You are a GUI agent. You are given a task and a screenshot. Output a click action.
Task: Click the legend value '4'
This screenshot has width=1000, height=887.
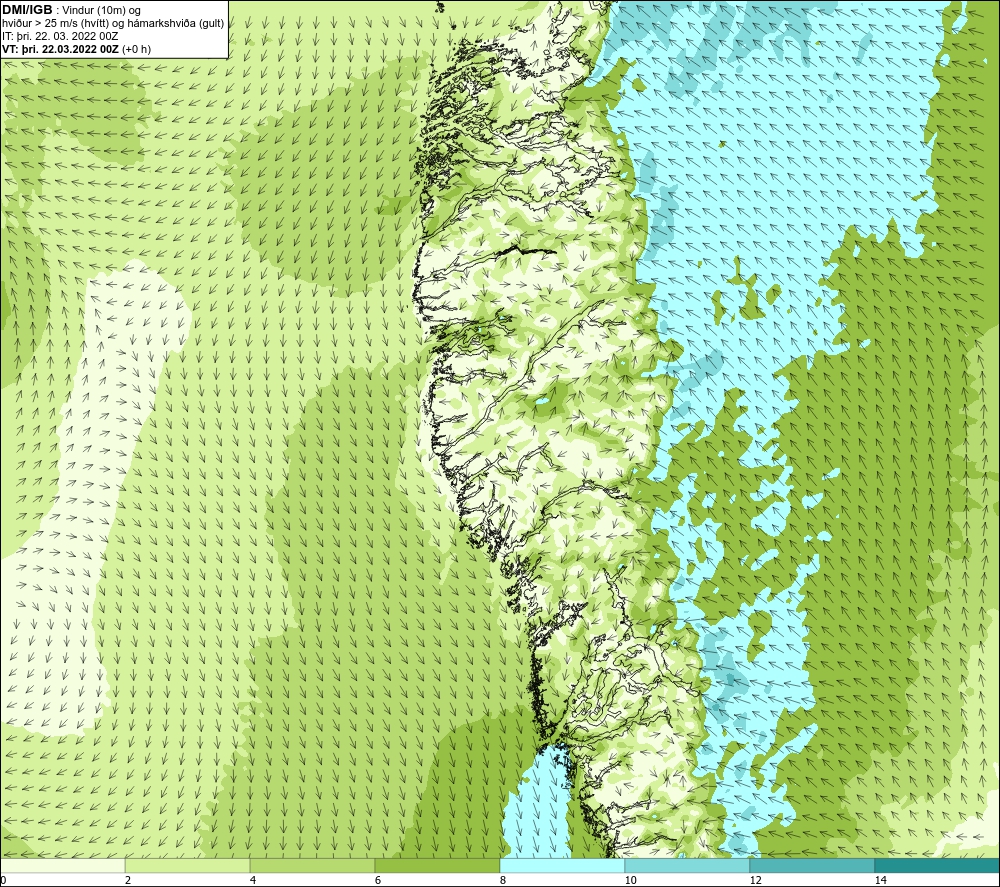click(x=253, y=880)
